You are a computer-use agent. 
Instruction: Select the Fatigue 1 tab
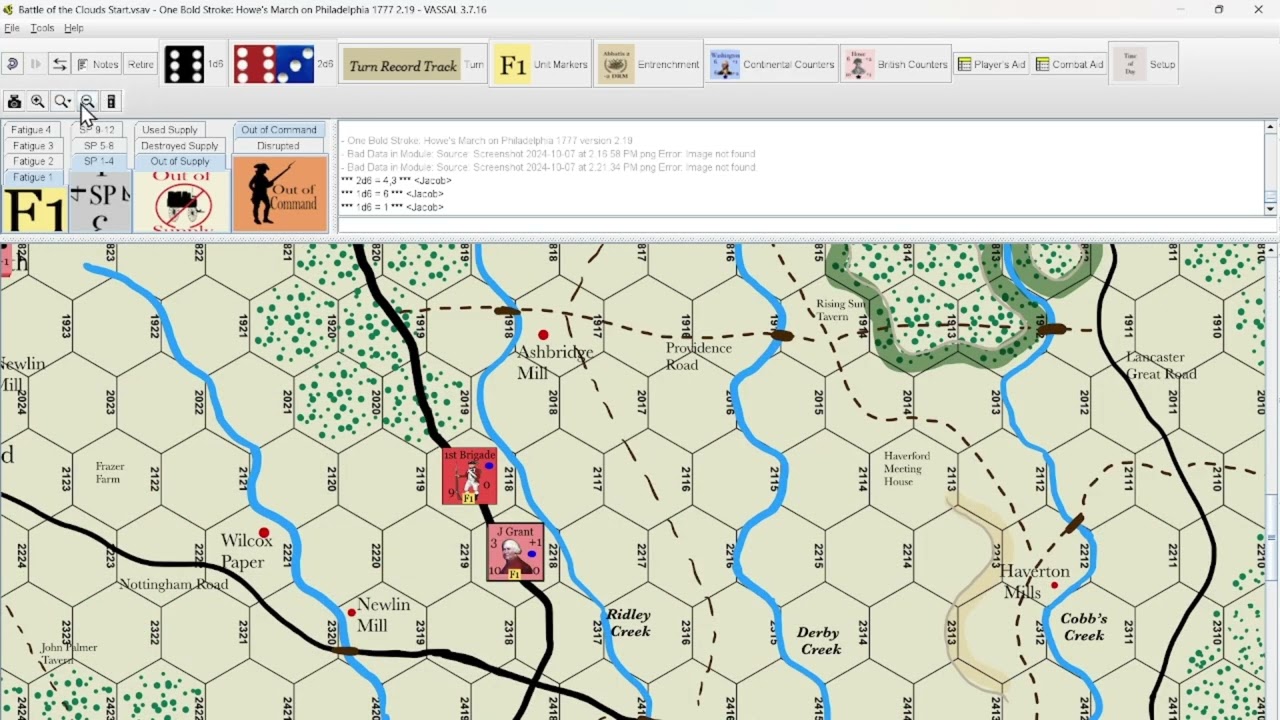pos(32,177)
